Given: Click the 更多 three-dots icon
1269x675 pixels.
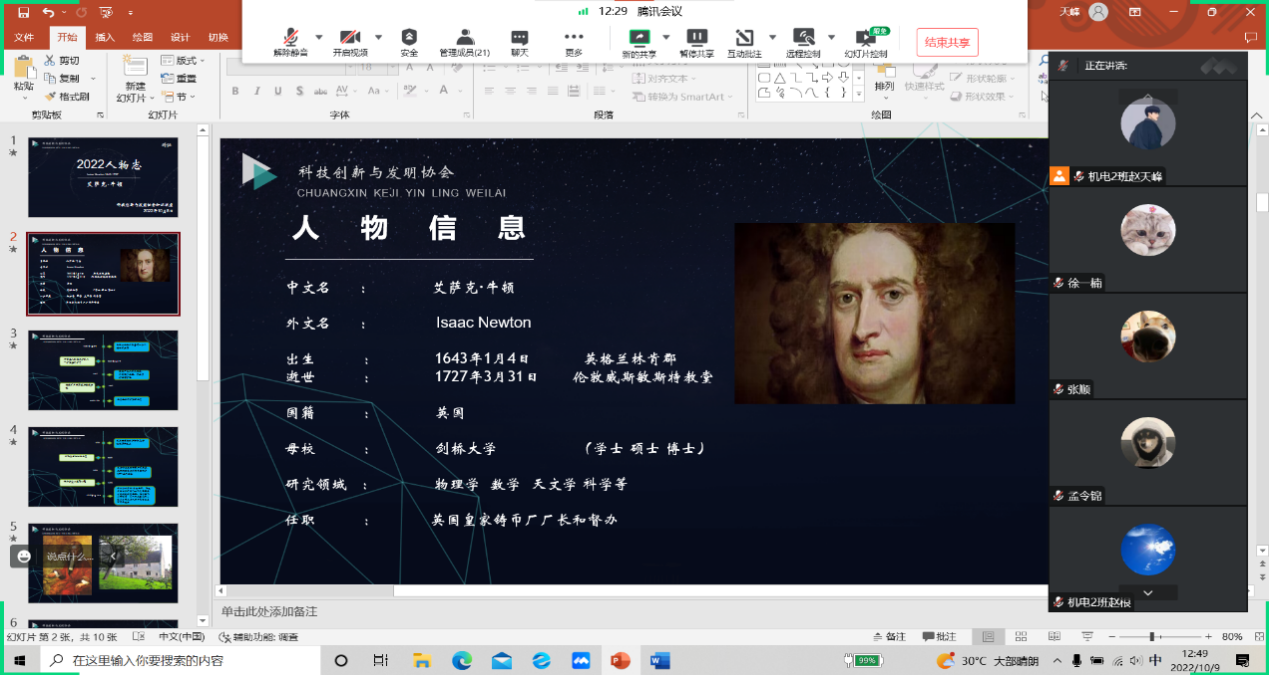Looking at the screenshot, I should pyautogui.click(x=573, y=37).
